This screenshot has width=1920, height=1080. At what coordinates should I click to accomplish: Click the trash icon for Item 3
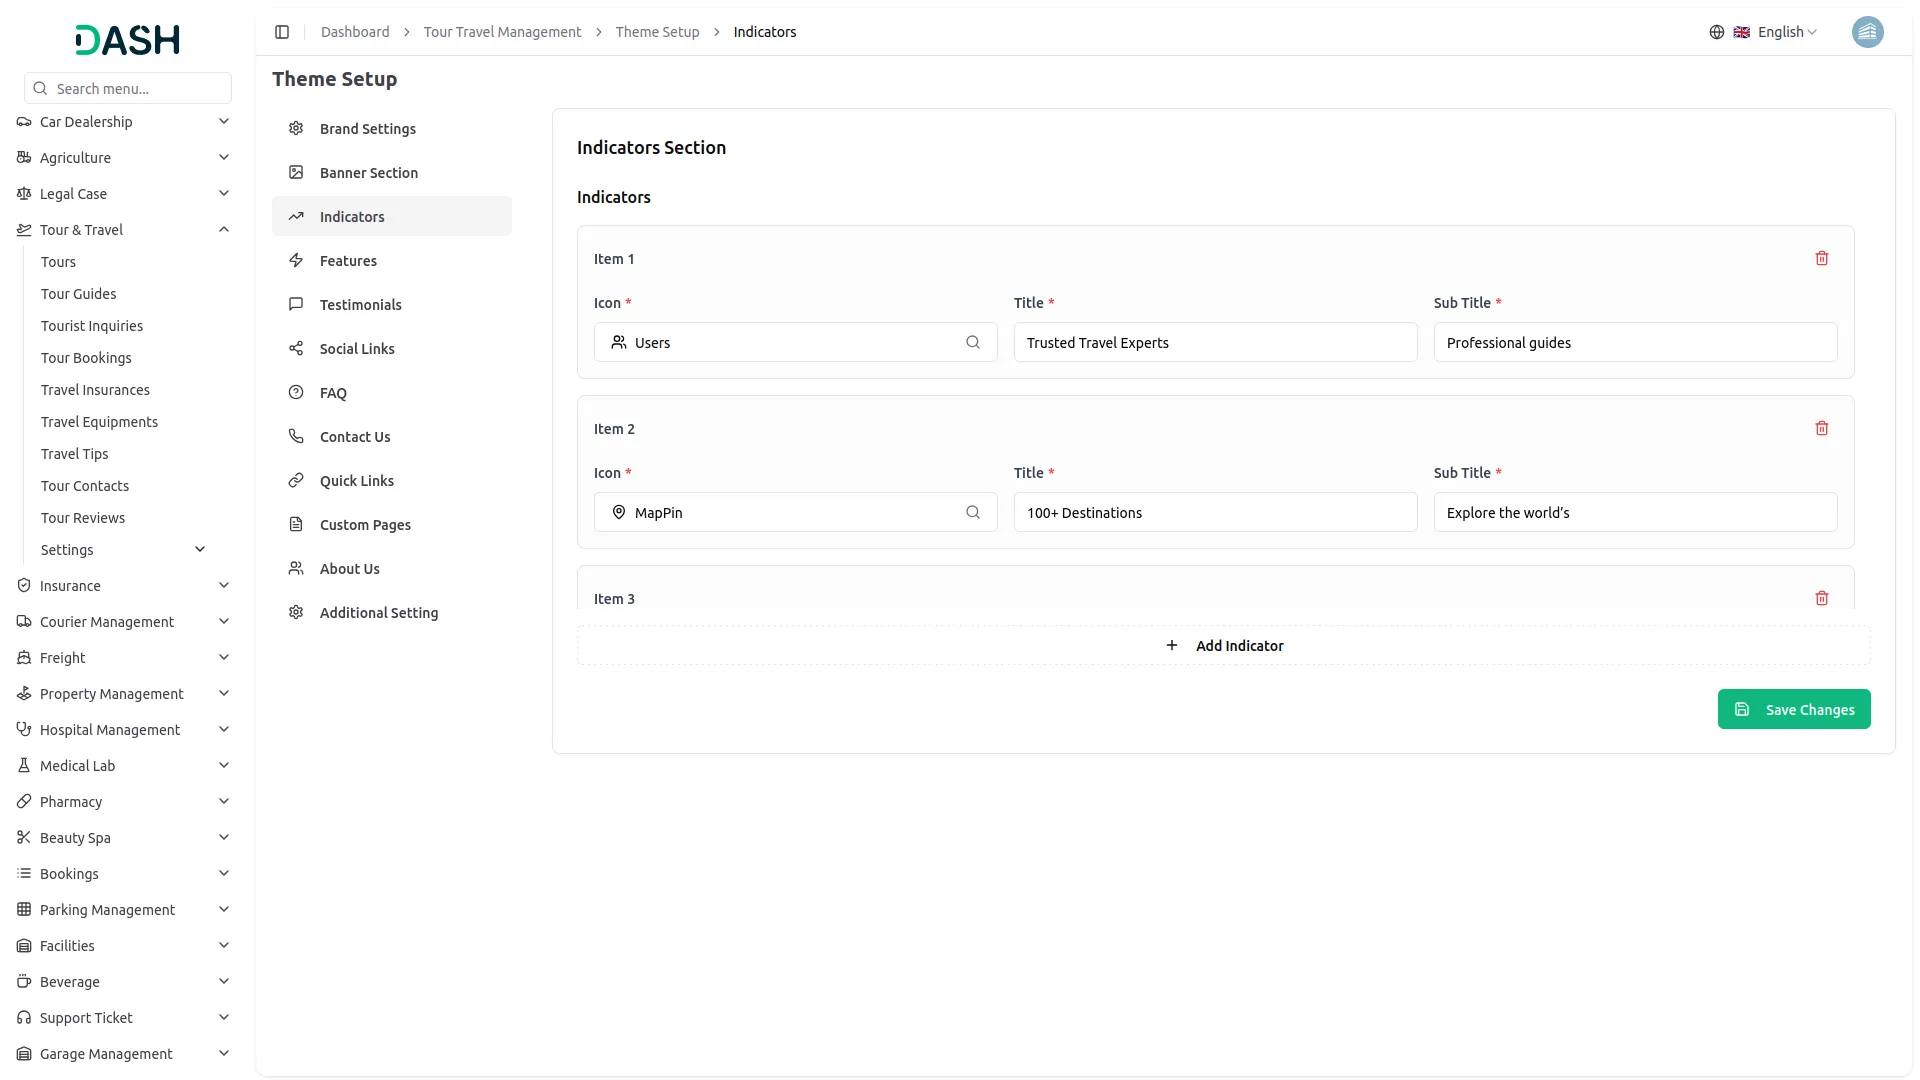(x=1821, y=599)
